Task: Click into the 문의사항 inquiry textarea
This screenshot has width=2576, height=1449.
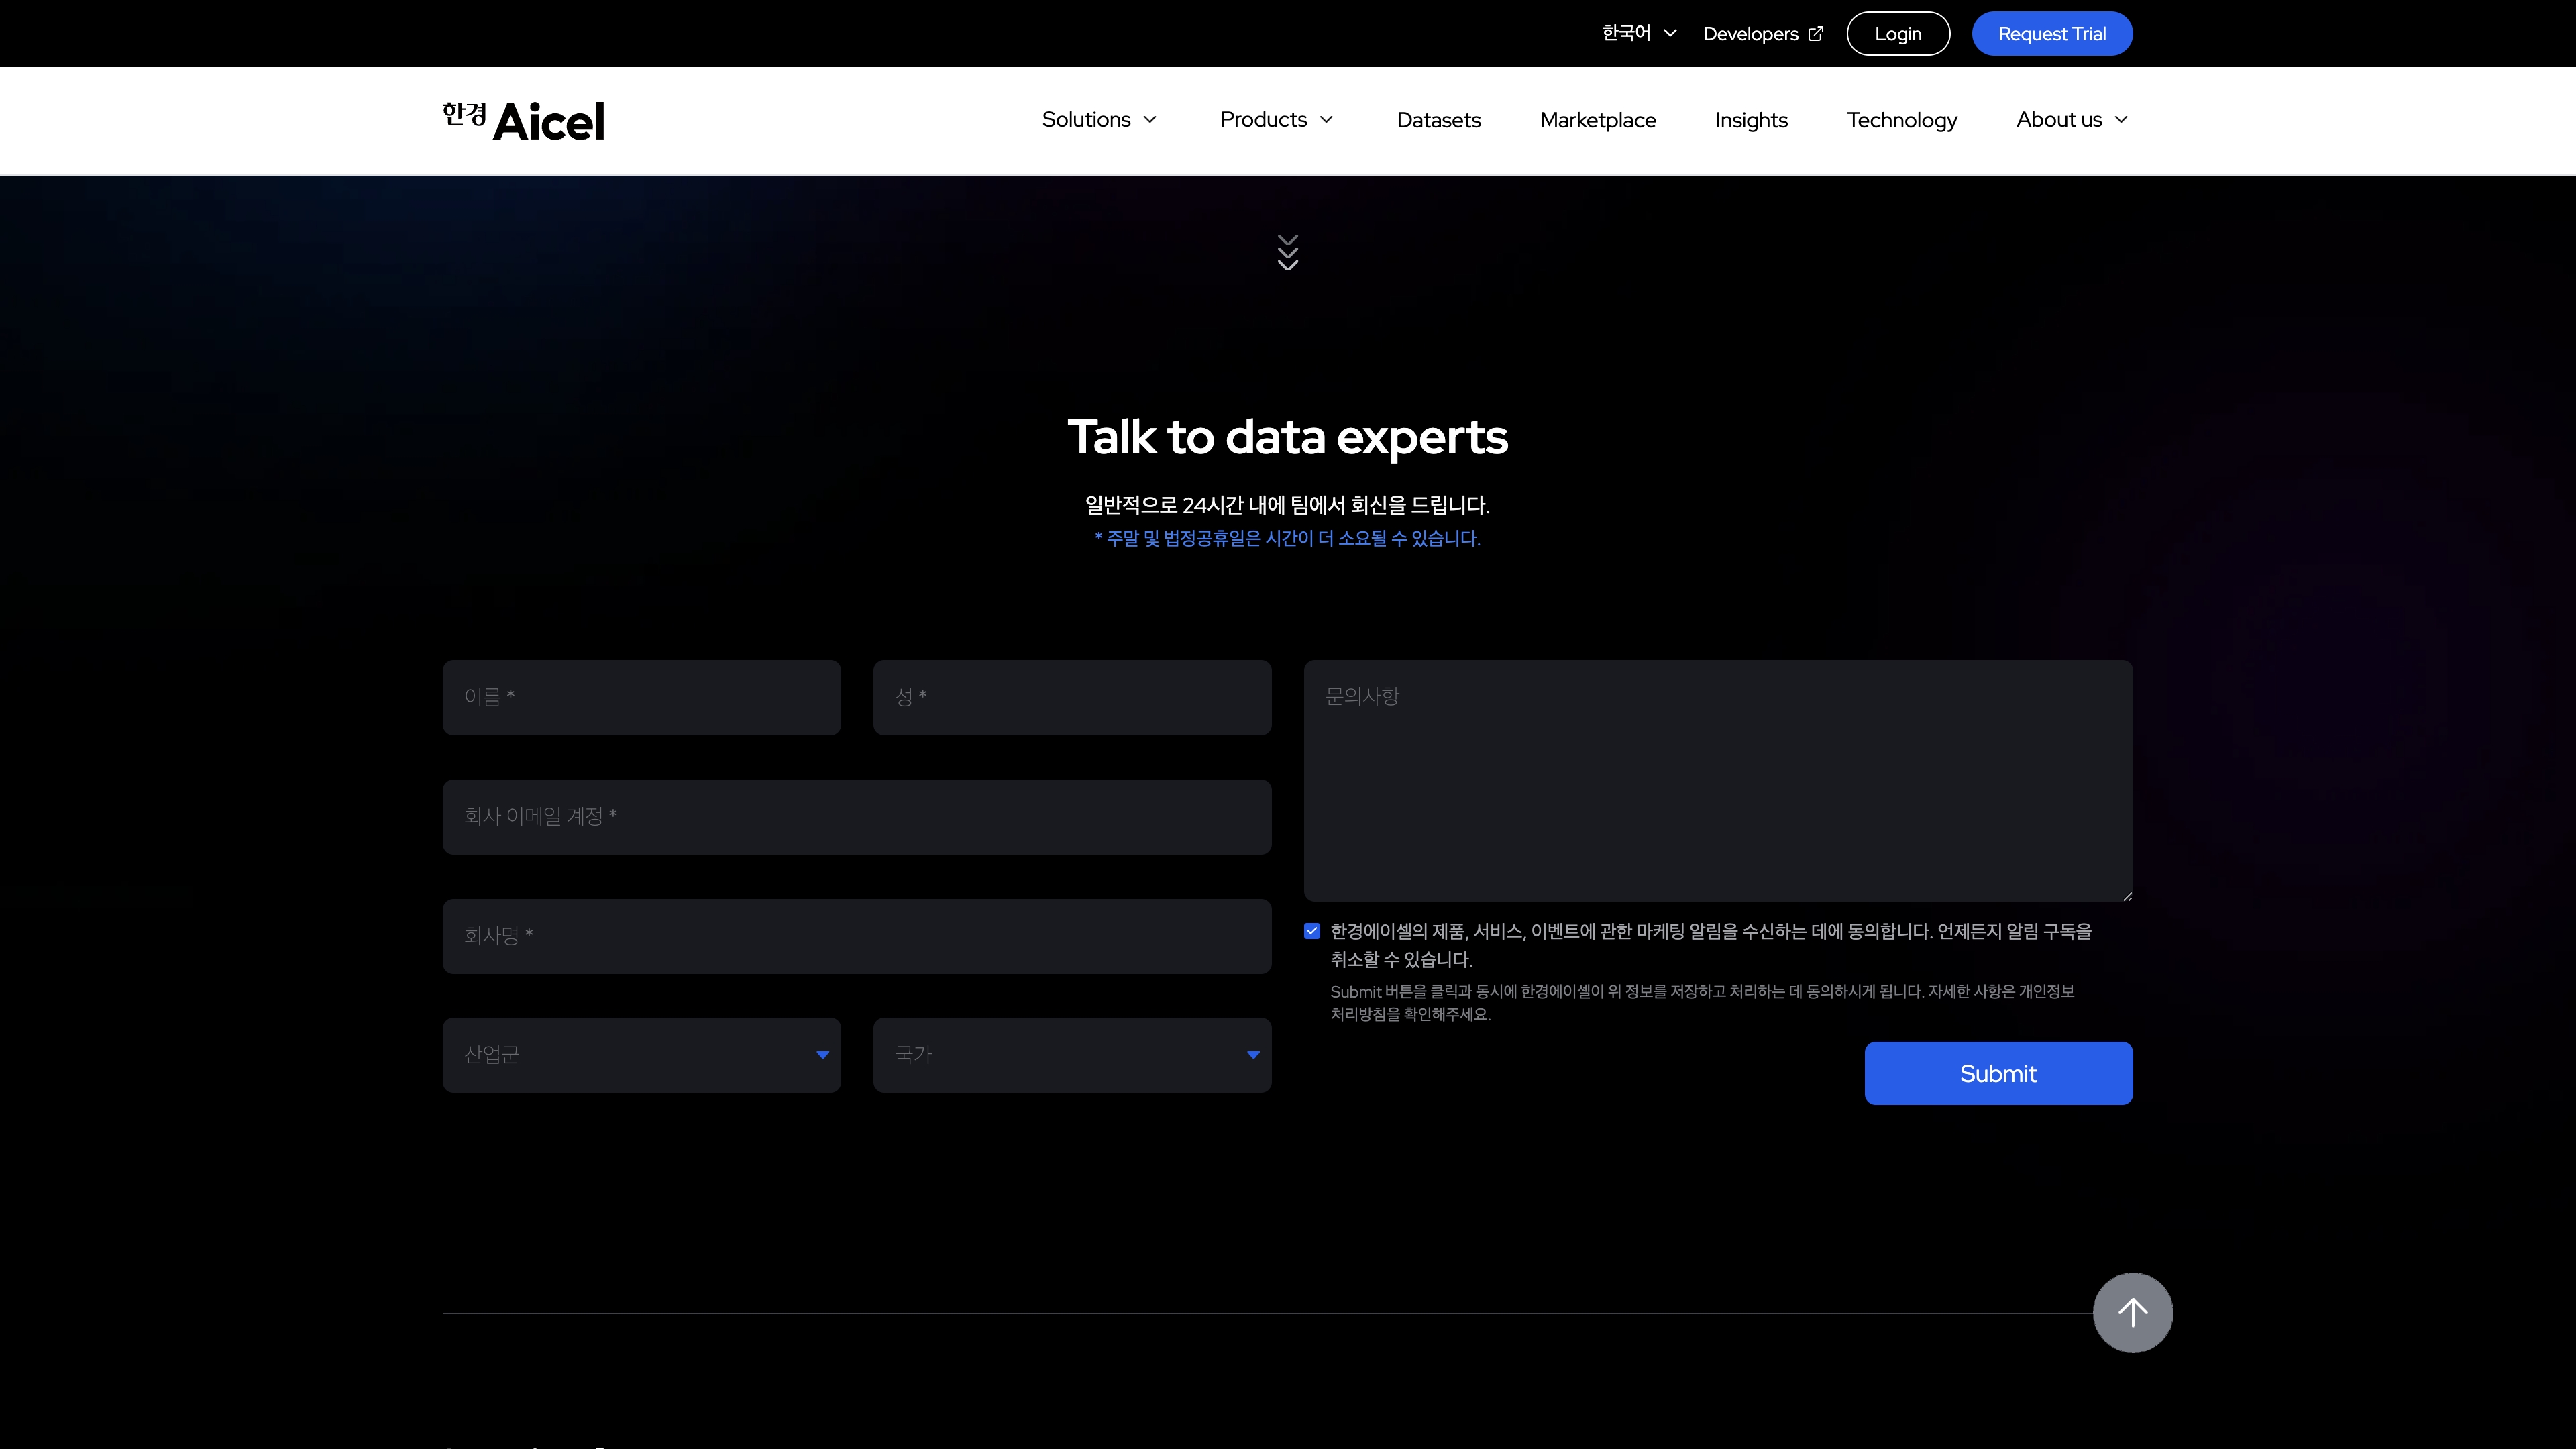Action: [1718, 780]
